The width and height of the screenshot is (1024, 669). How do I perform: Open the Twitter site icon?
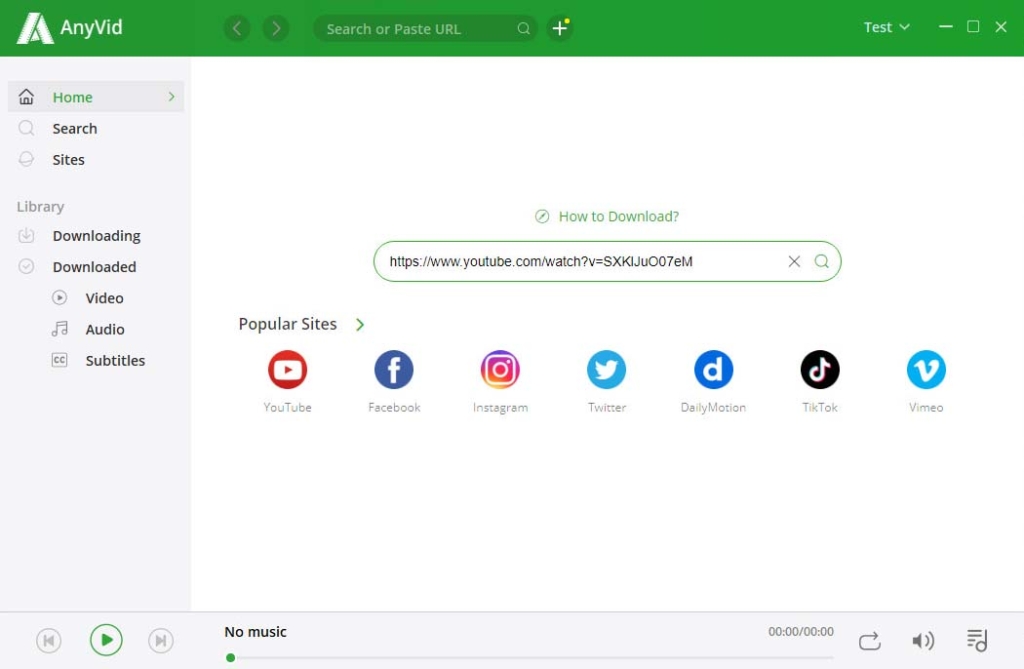tap(606, 370)
